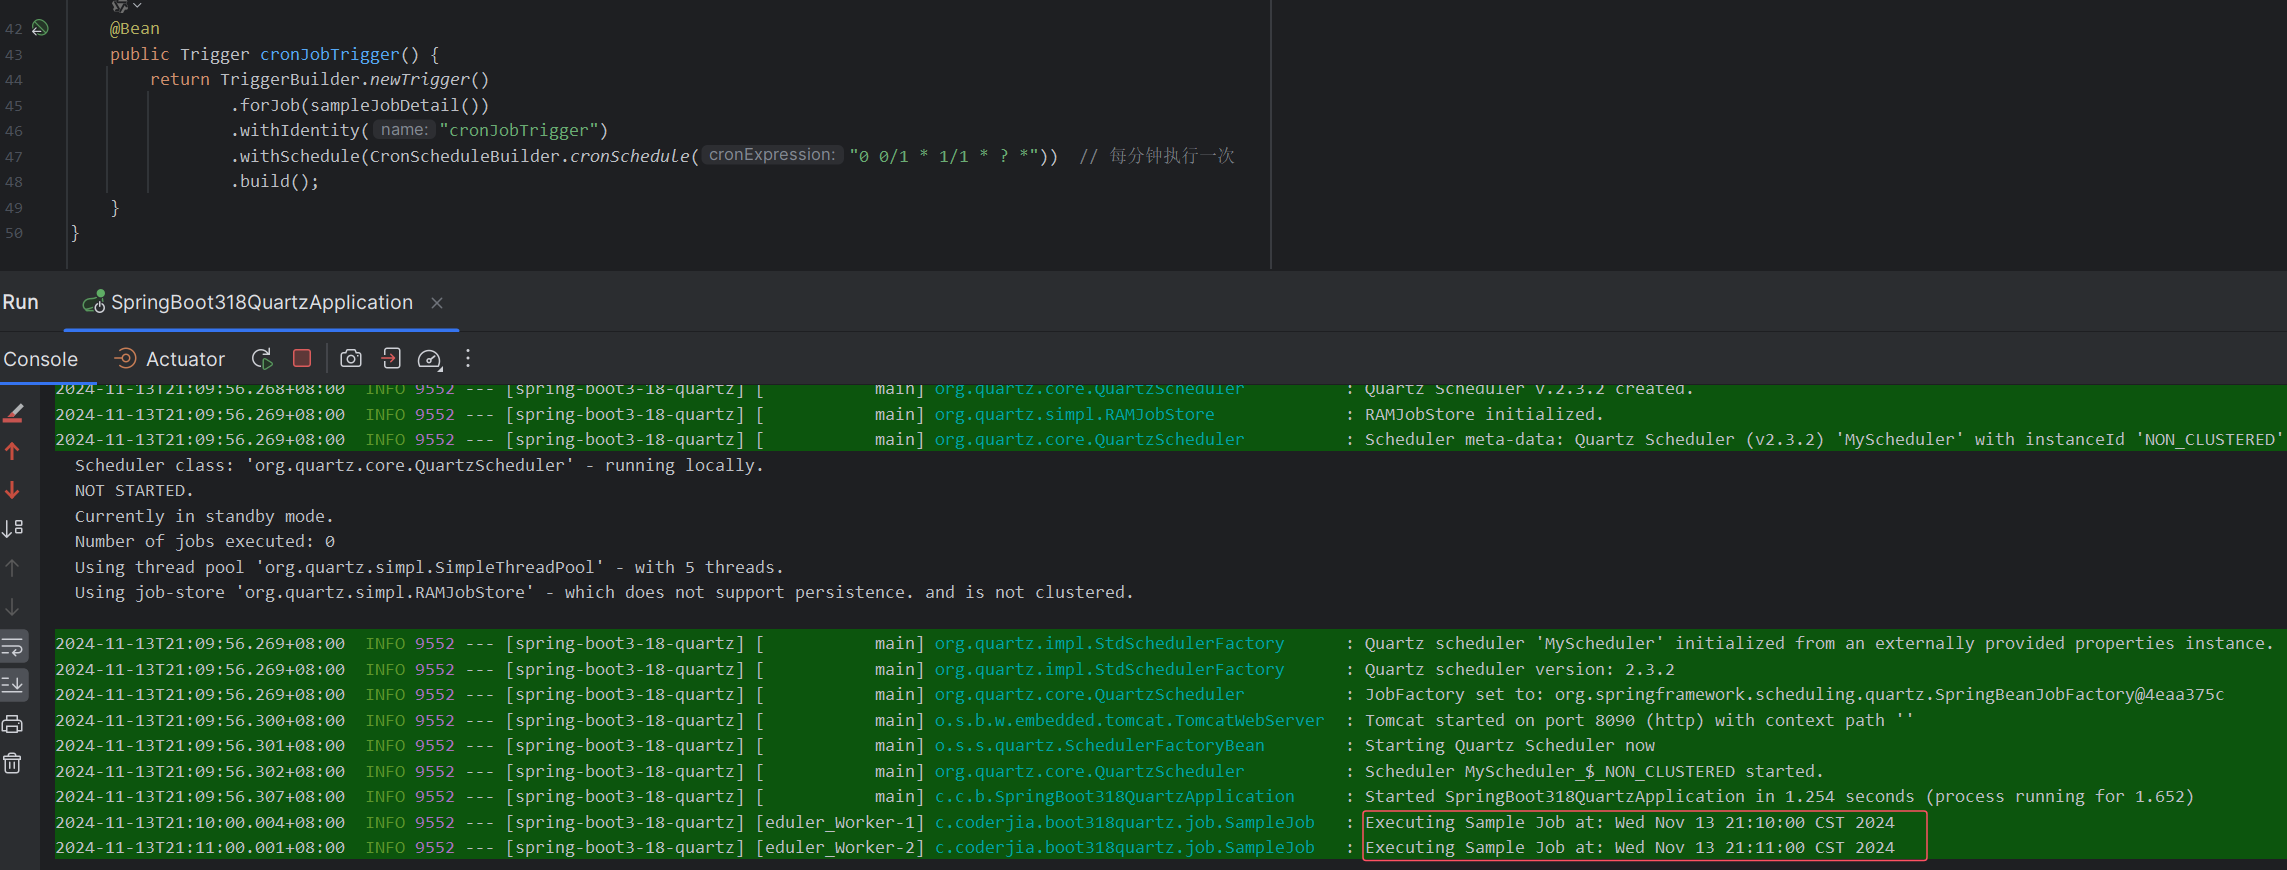Click TriggerBuilder in the return statement

point(289,79)
